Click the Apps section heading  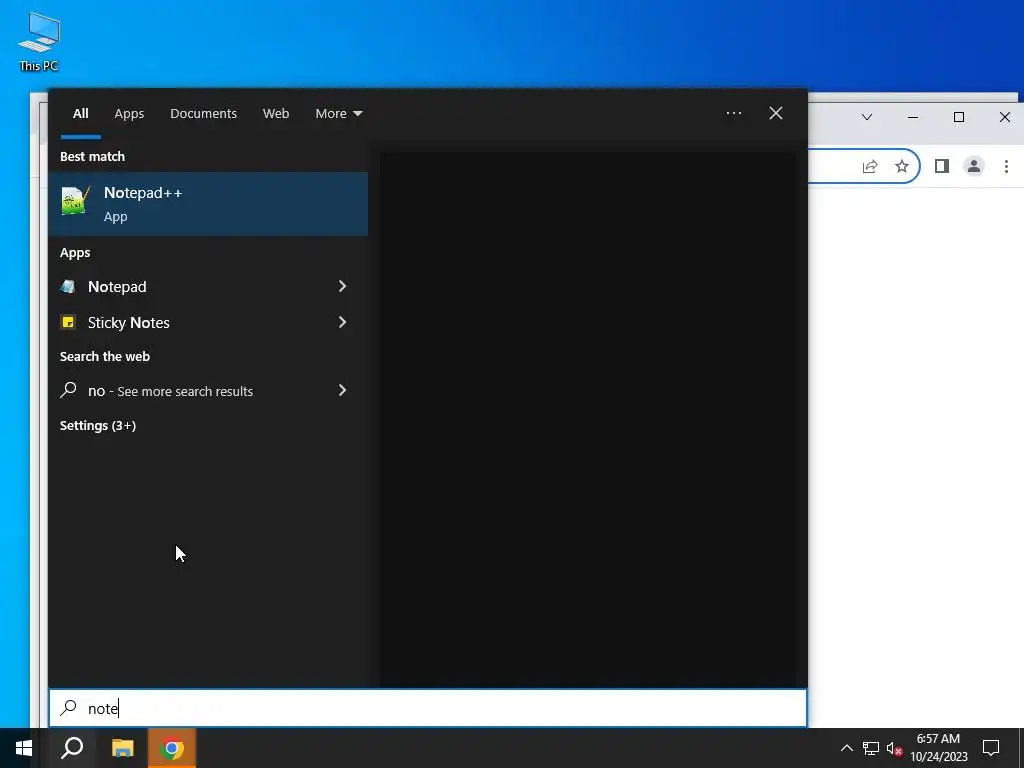(75, 253)
